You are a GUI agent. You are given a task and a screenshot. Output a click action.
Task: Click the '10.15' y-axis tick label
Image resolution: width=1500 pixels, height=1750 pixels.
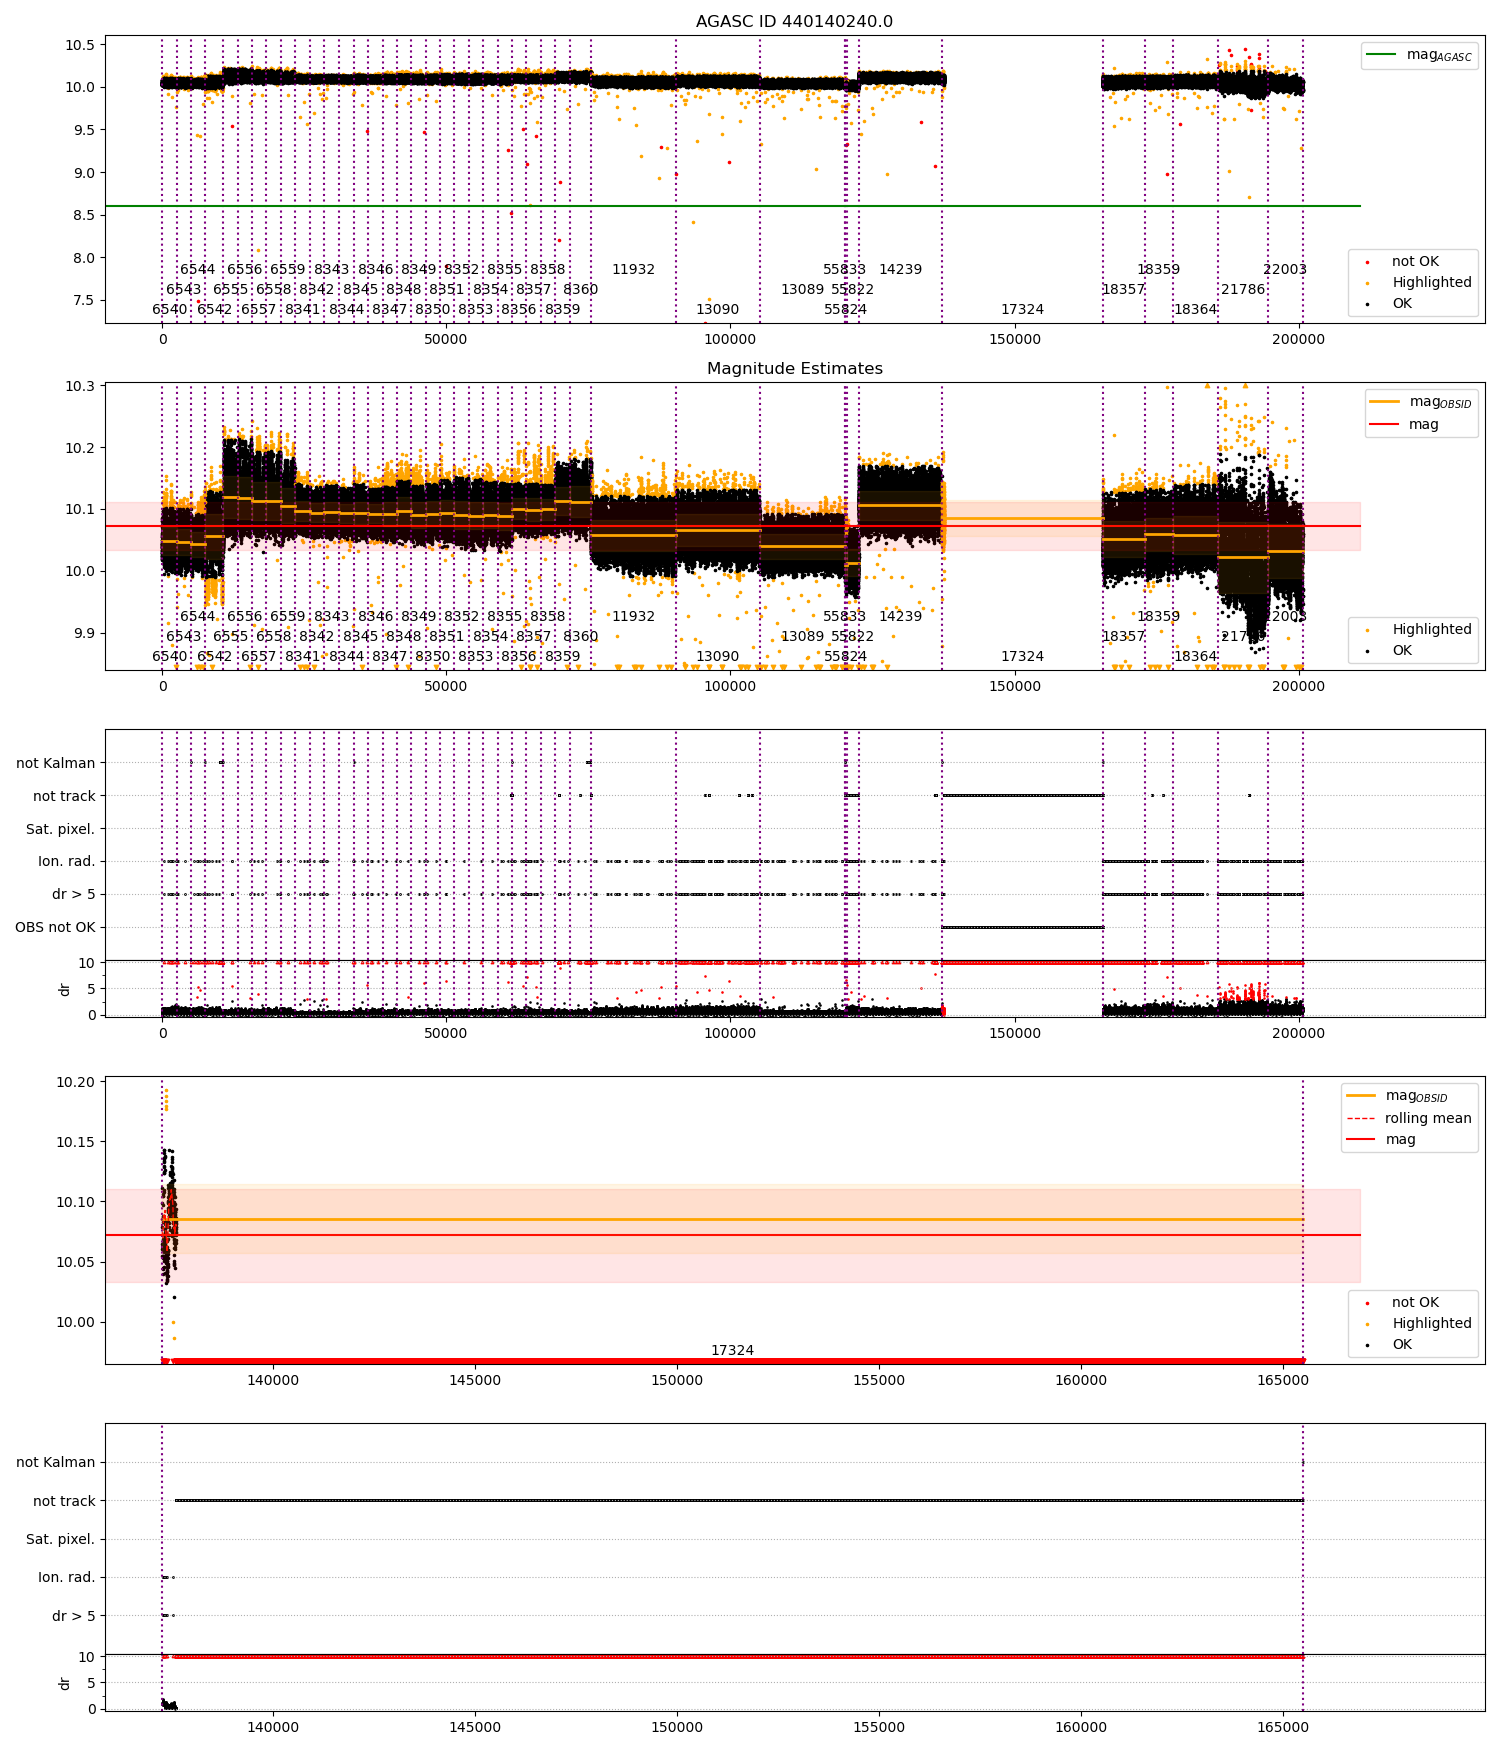(x=76, y=1142)
